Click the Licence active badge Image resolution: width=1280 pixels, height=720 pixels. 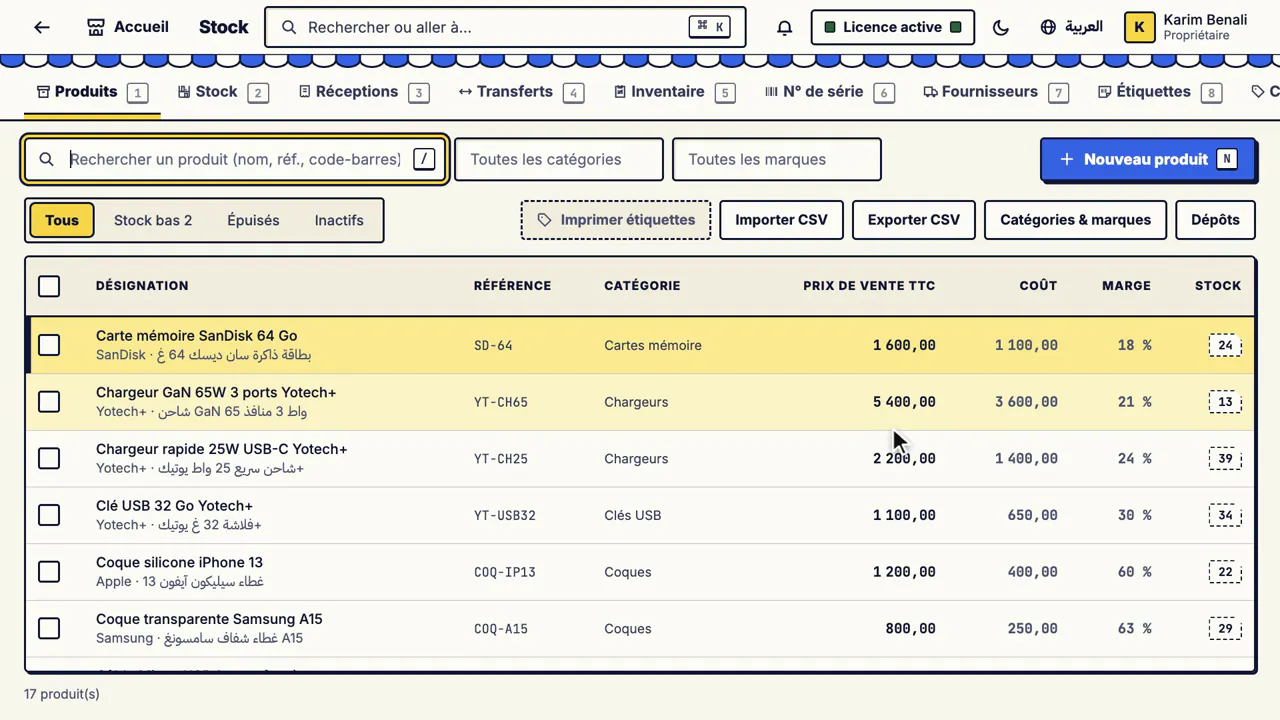892,27
